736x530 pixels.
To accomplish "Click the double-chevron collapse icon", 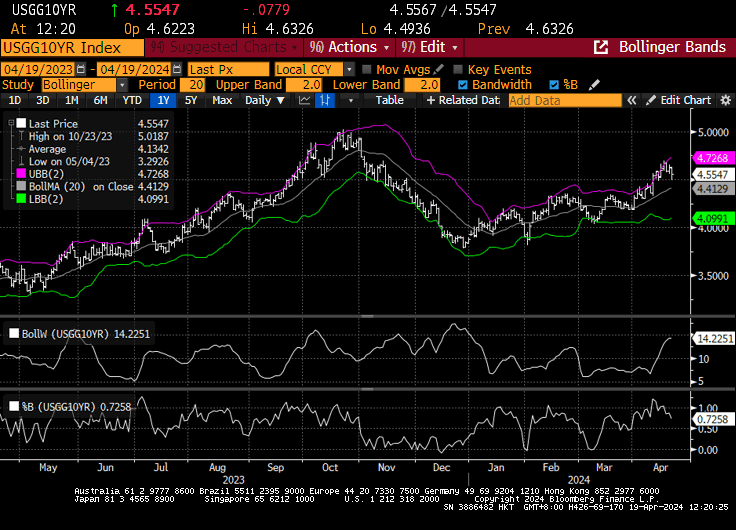I will pyautogui.click(x=632, y=100).
